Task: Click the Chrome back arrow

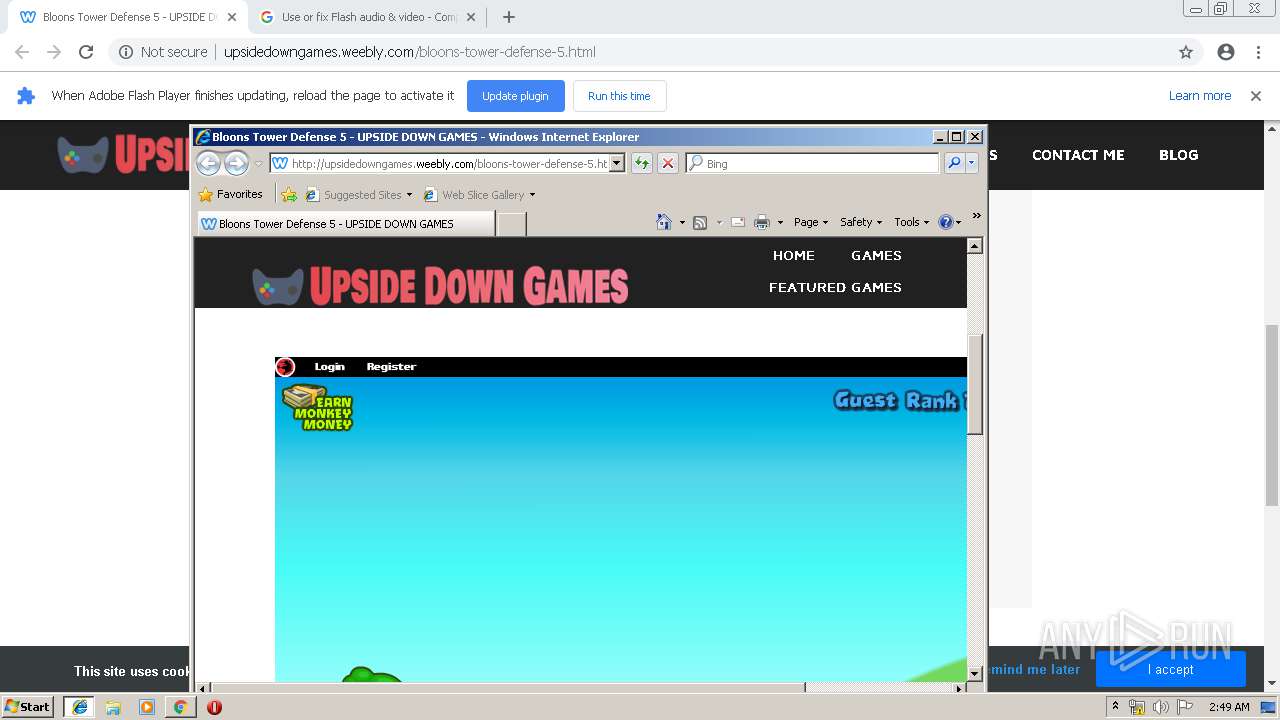Action: click(22, 52)
